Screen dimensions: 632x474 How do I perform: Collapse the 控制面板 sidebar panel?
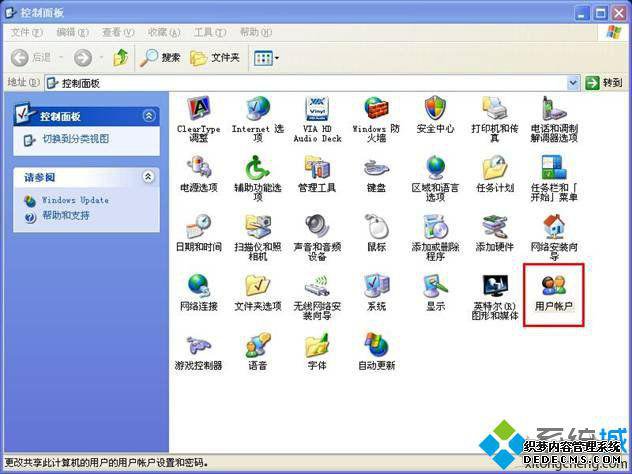click(x=149, y=116)
